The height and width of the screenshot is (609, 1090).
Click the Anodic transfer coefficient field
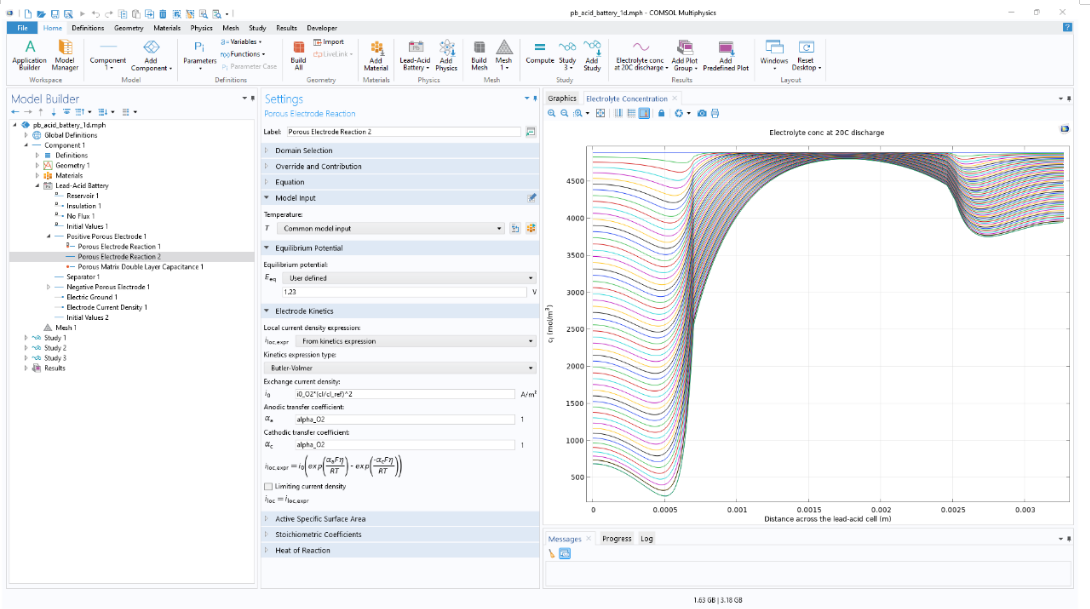coord(405,420)
